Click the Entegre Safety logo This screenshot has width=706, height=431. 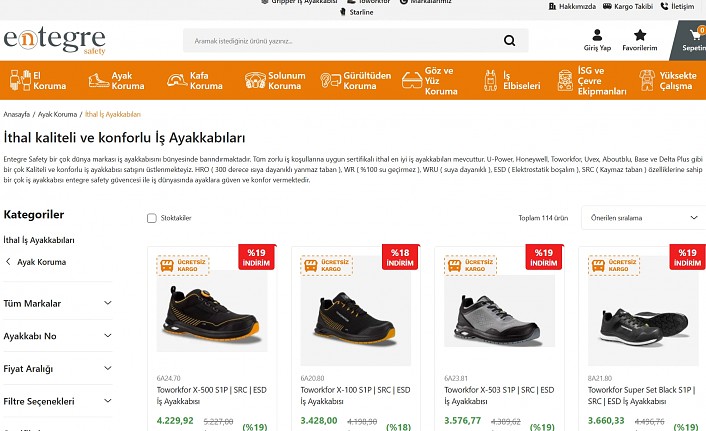[54, 41]
